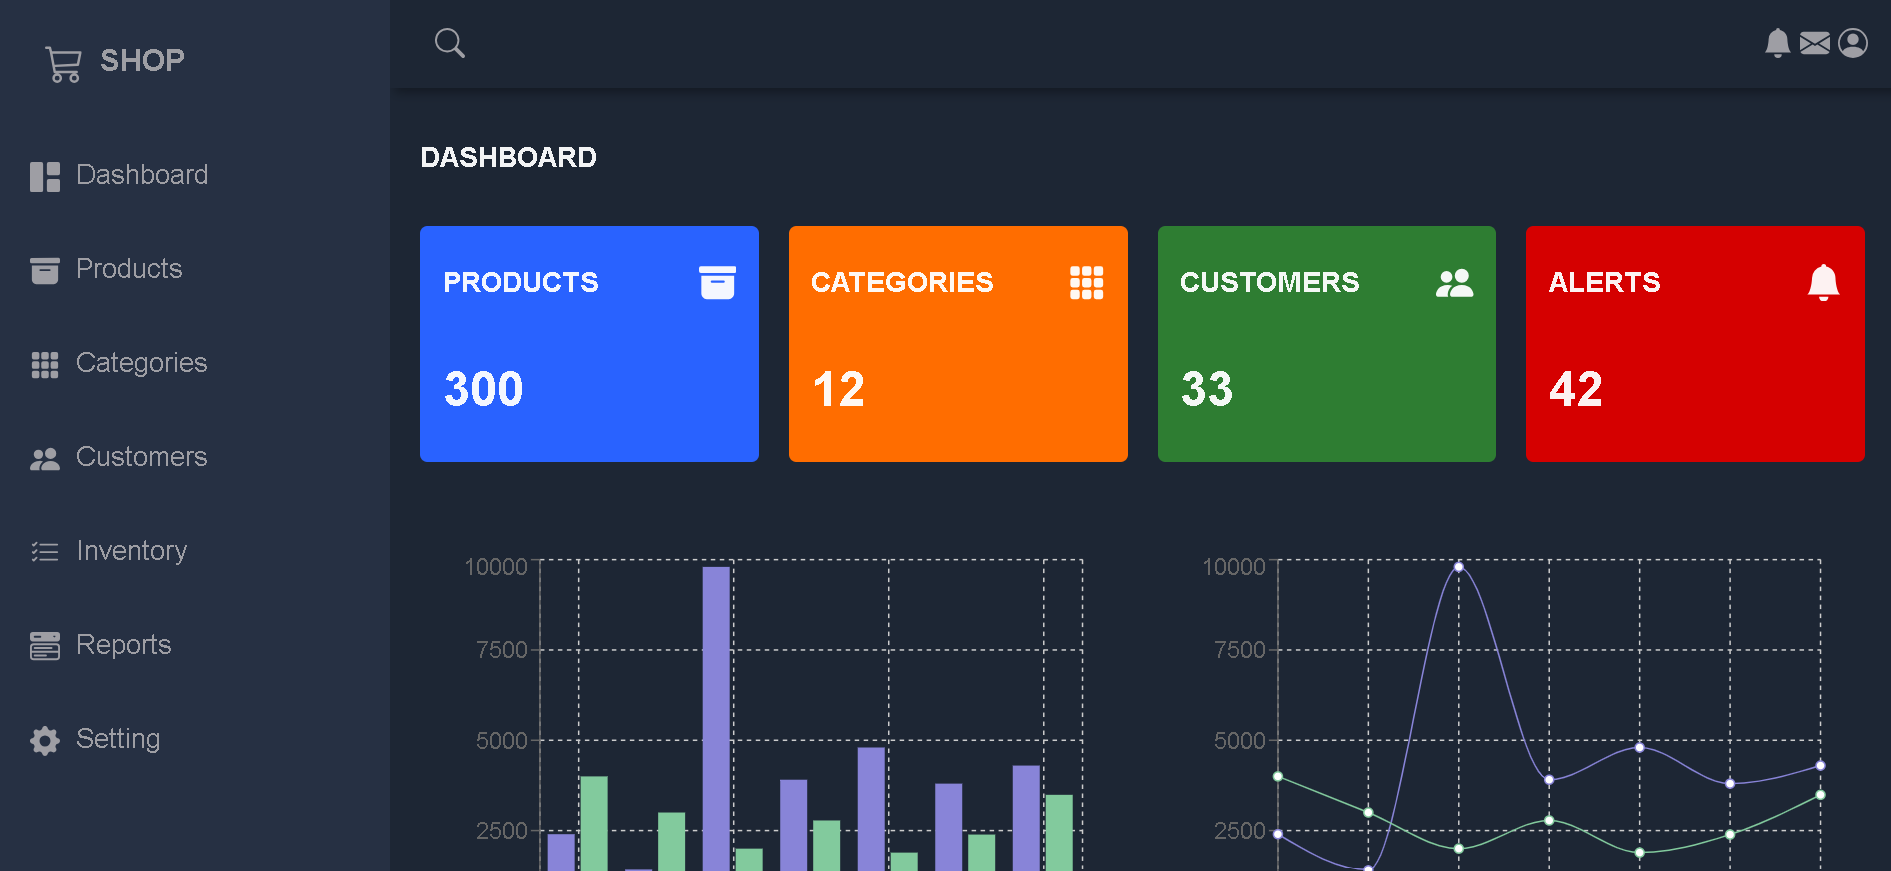Screen dimensions: 1891x871
Task: Navigate to Categories in sidebar
Action: pyautogui.click(x=141, y=363)
